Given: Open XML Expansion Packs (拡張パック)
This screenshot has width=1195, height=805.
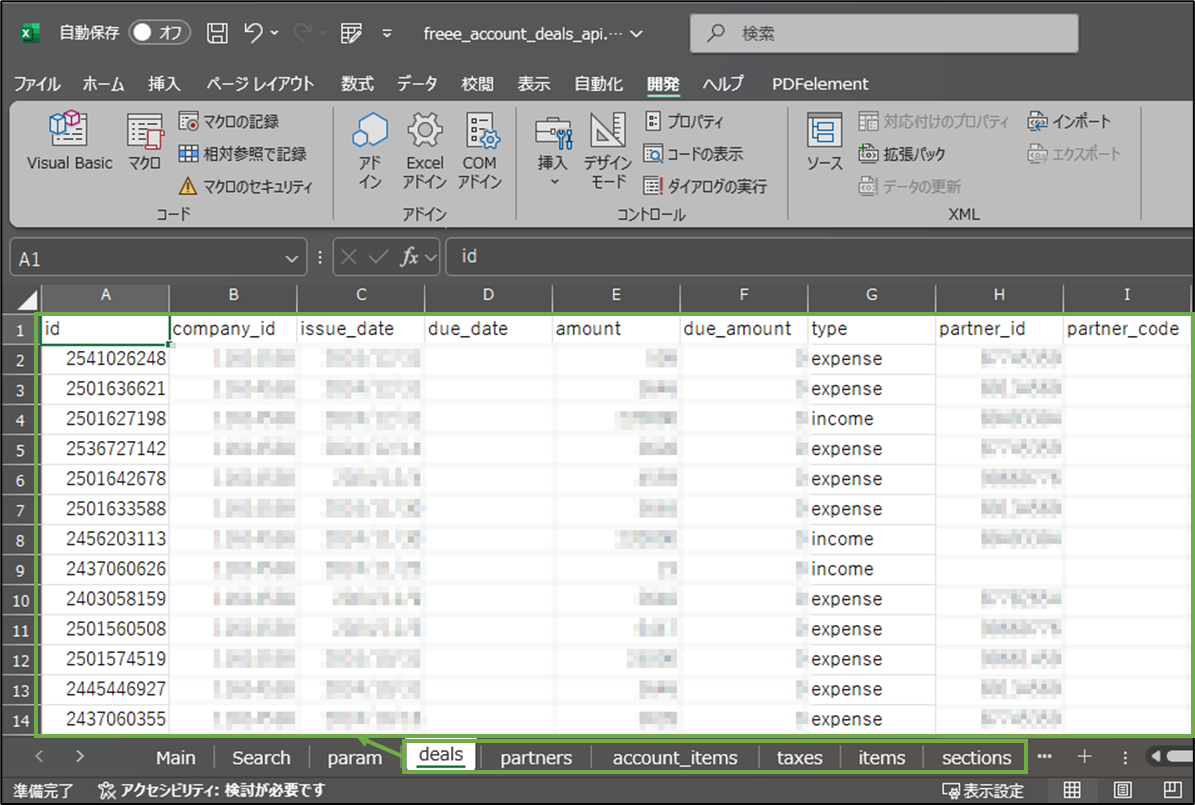Looking at the screenshot, I should click(902, 154).
